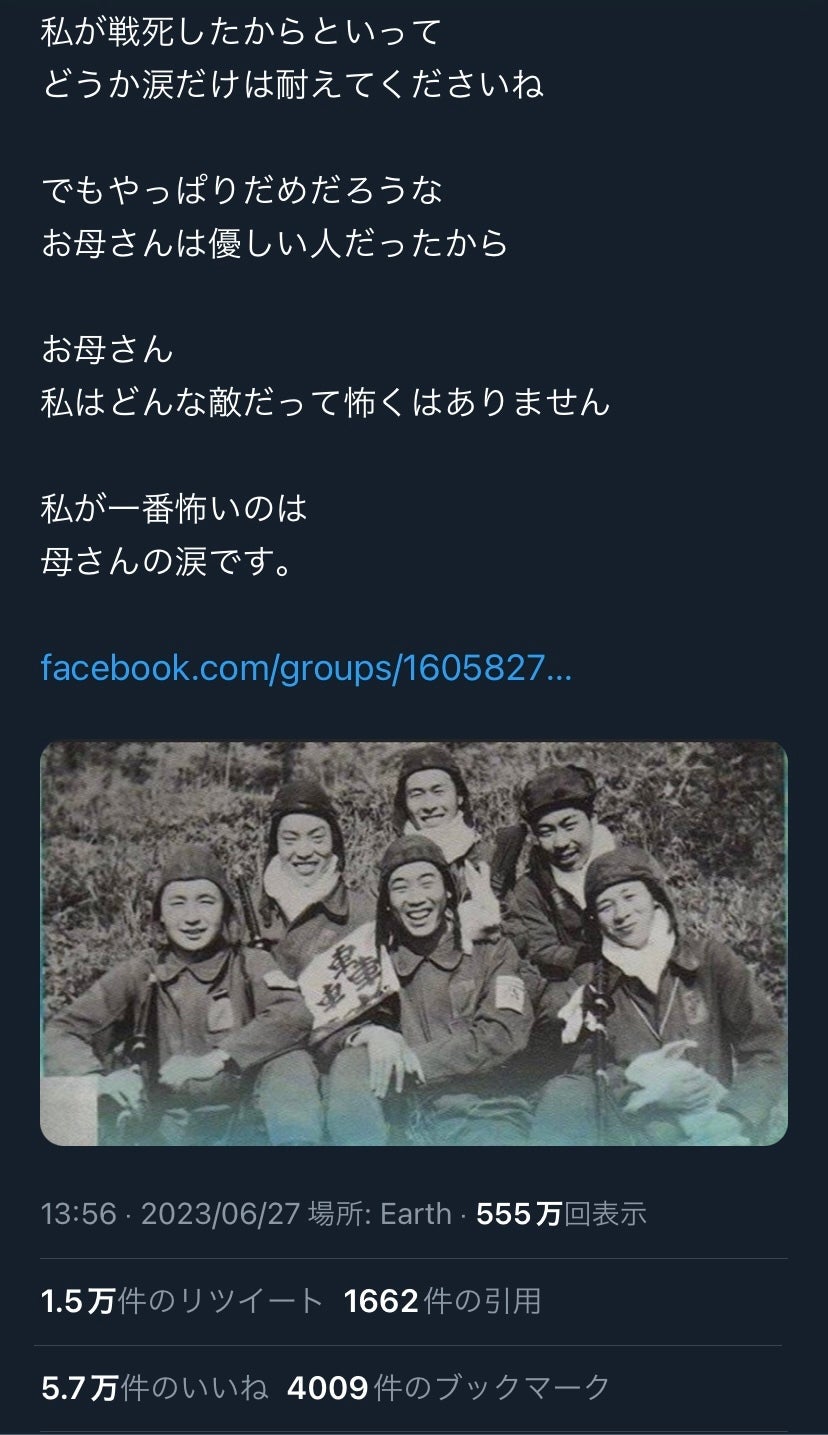This screenshot has height=1435, width=828.
Task: Click the final line 母さんの涙です。
Action: pyautogui.click(x=167, y=562)
